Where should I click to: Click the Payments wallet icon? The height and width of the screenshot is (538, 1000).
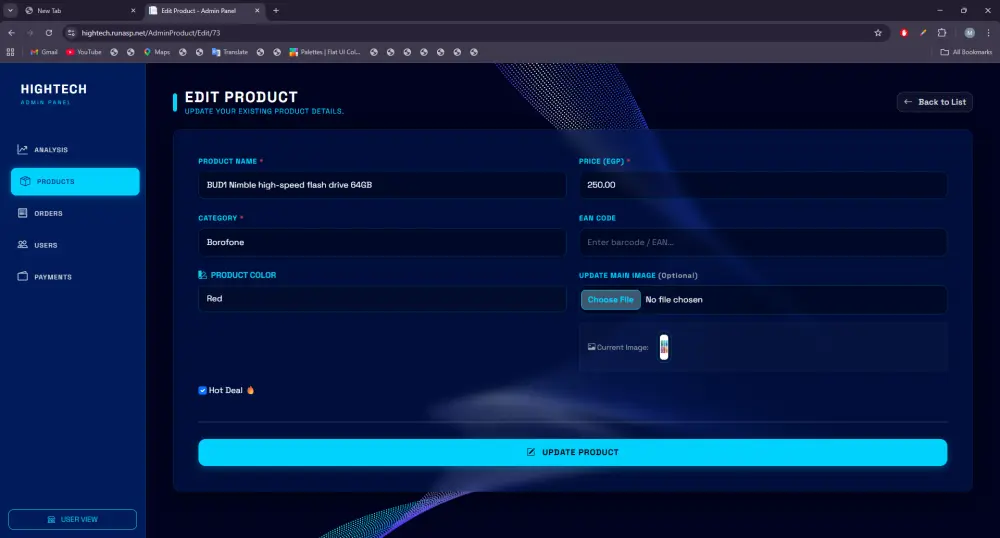pos(22,277)
